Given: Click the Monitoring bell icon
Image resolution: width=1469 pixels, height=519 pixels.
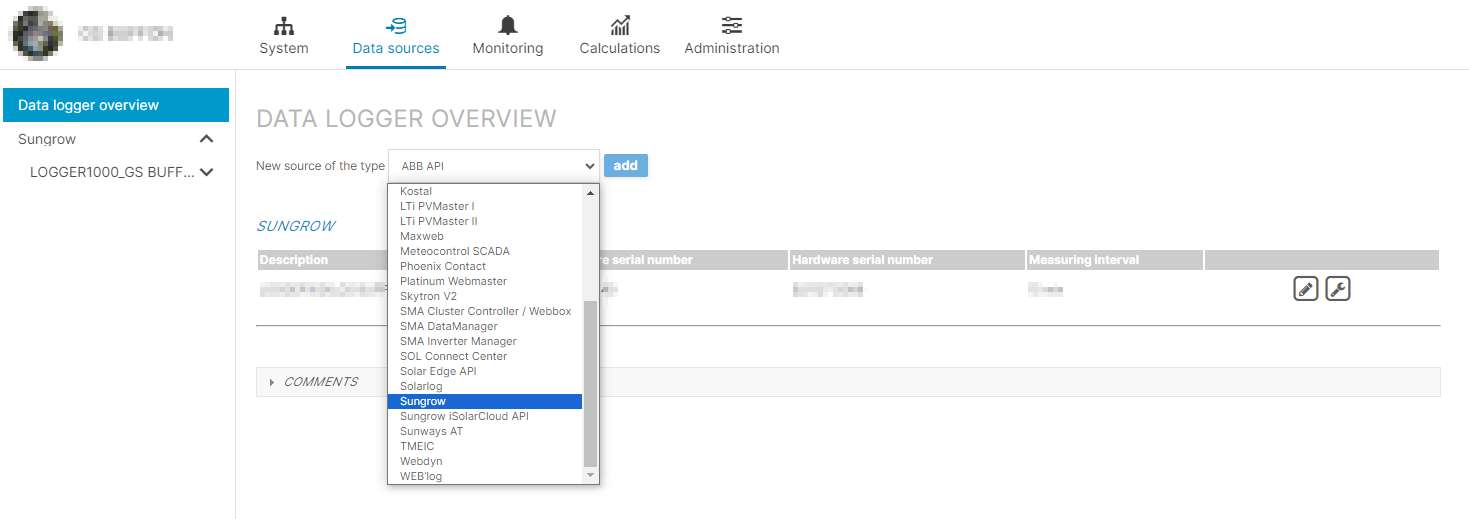Looking at the screenshot, I should click(508, 25).
